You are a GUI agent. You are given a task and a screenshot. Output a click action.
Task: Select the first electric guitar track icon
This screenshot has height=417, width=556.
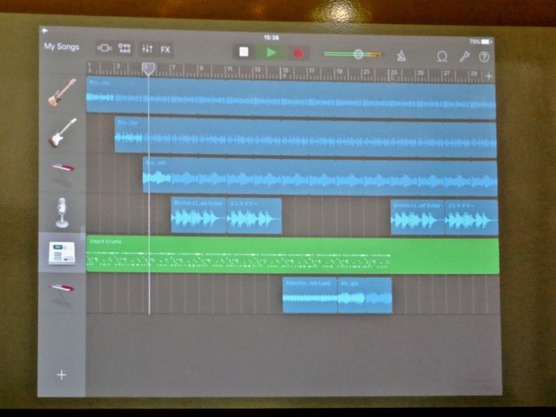pyautogui.click(x=62, y=93)
